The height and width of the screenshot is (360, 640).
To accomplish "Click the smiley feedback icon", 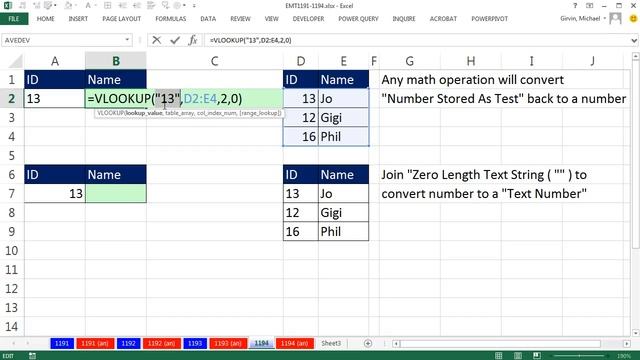I will pos(633,19).
